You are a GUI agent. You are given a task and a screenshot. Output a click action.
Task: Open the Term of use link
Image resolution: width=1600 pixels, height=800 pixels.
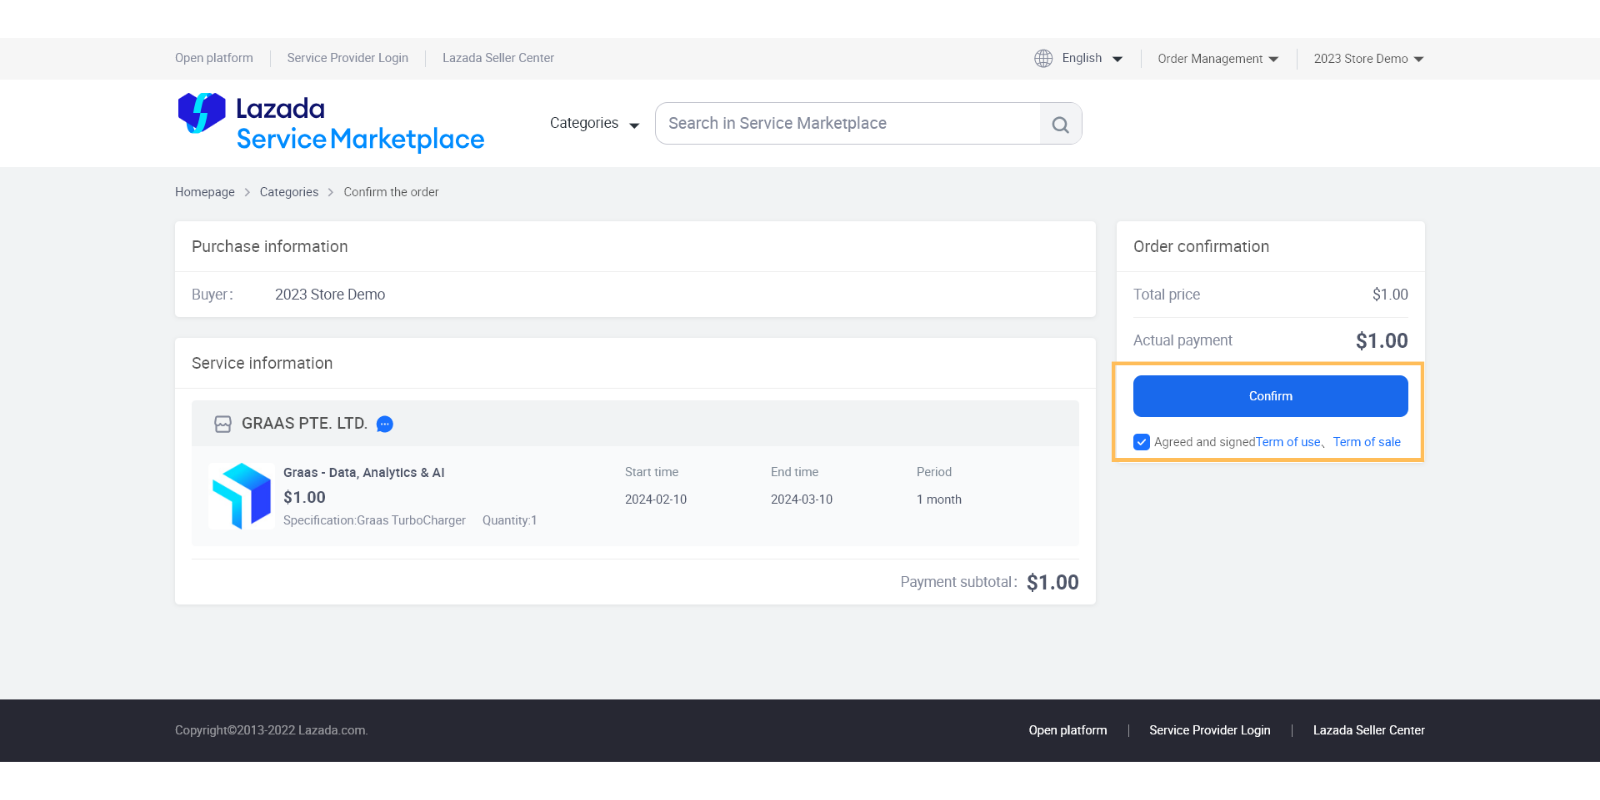point(1288,442)
